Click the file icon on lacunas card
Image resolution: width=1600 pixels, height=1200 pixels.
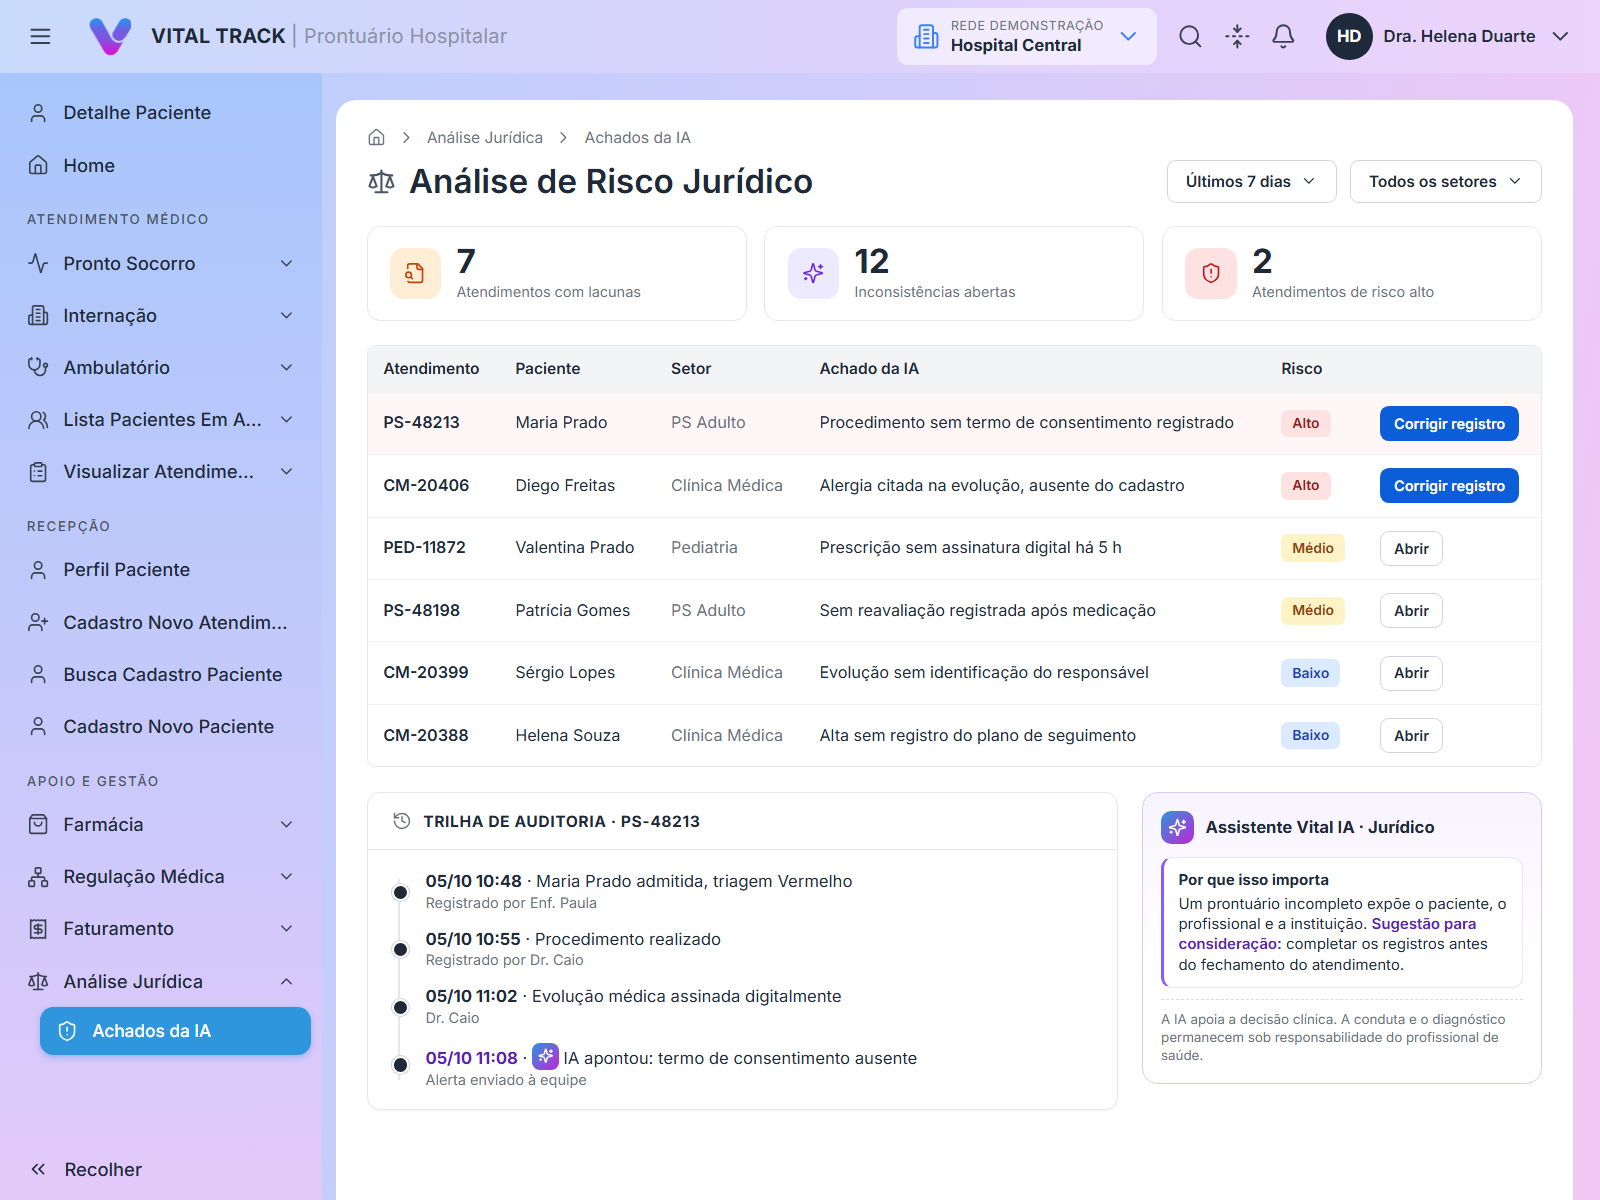[415, 273]
